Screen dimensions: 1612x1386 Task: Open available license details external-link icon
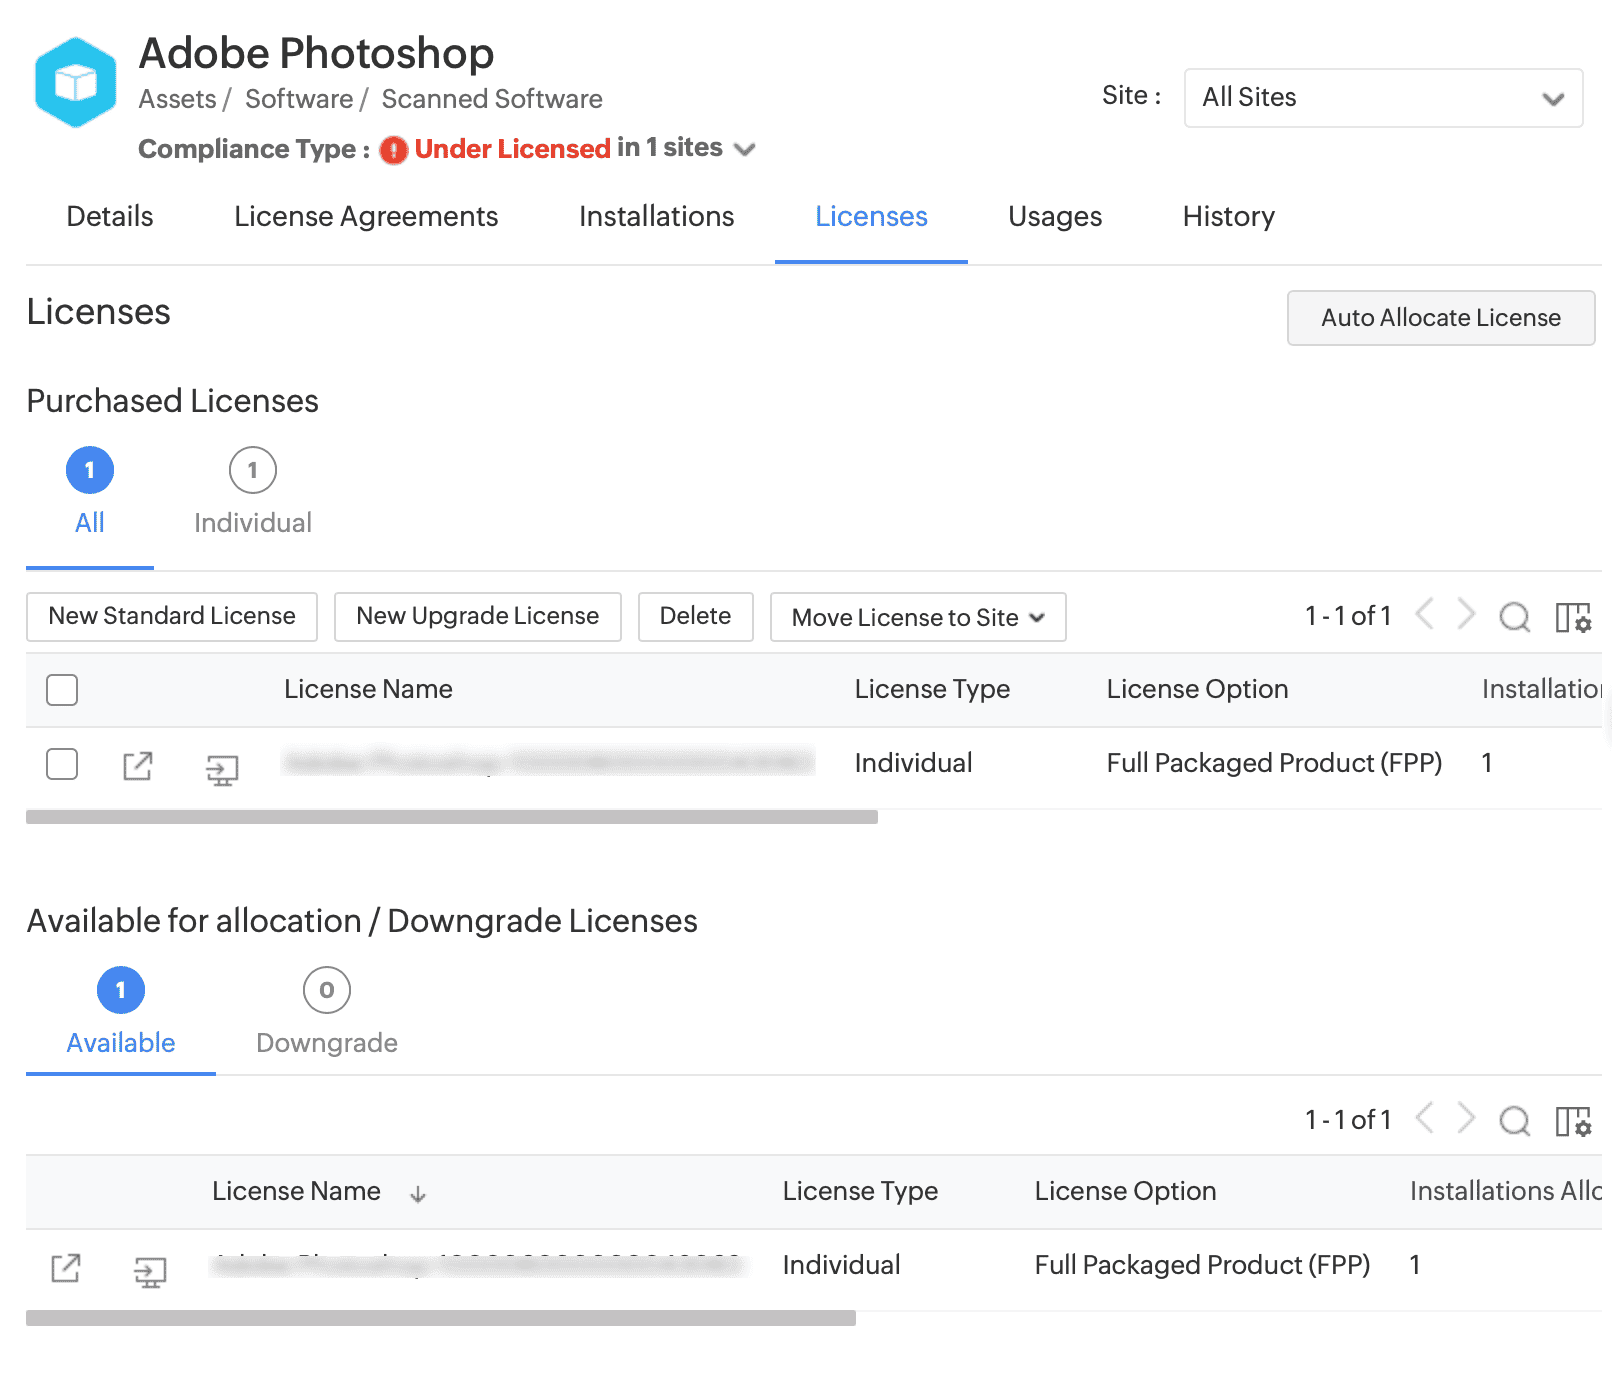tap(66, 1268)
